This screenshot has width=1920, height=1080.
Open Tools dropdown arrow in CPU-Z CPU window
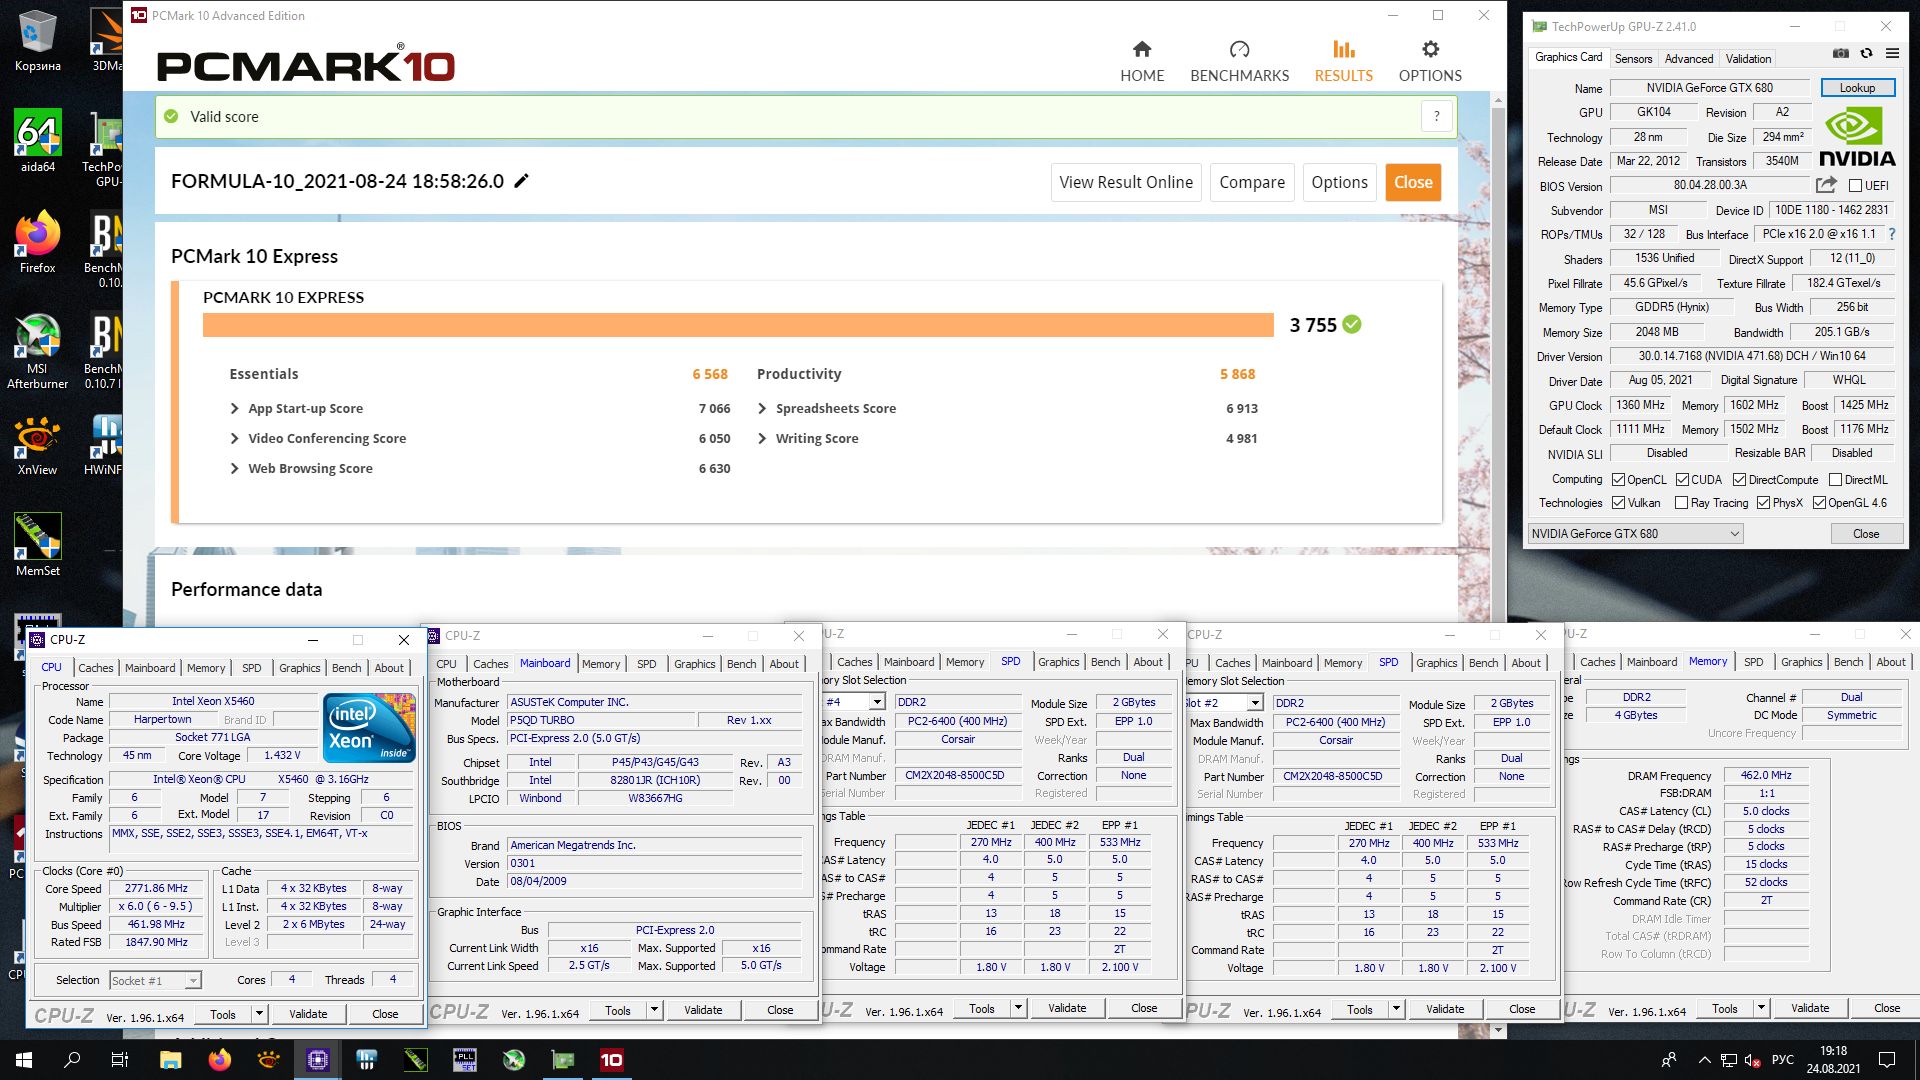click(x=258, y=1014)
